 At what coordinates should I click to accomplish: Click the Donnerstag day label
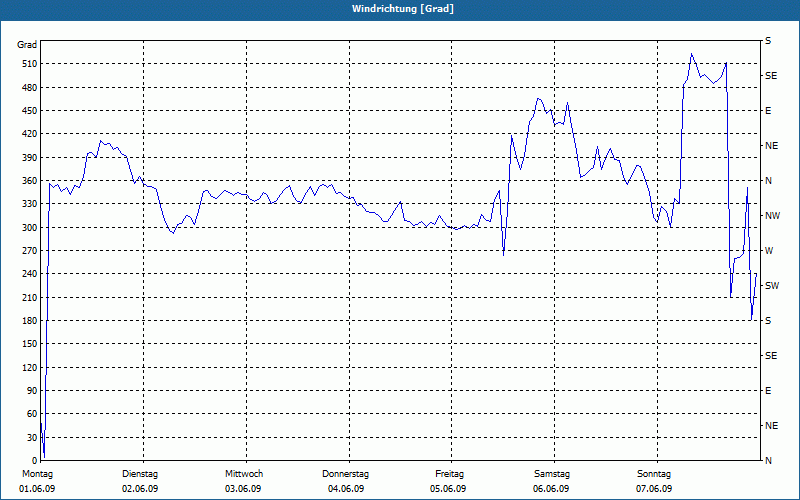tap(345, 474)
